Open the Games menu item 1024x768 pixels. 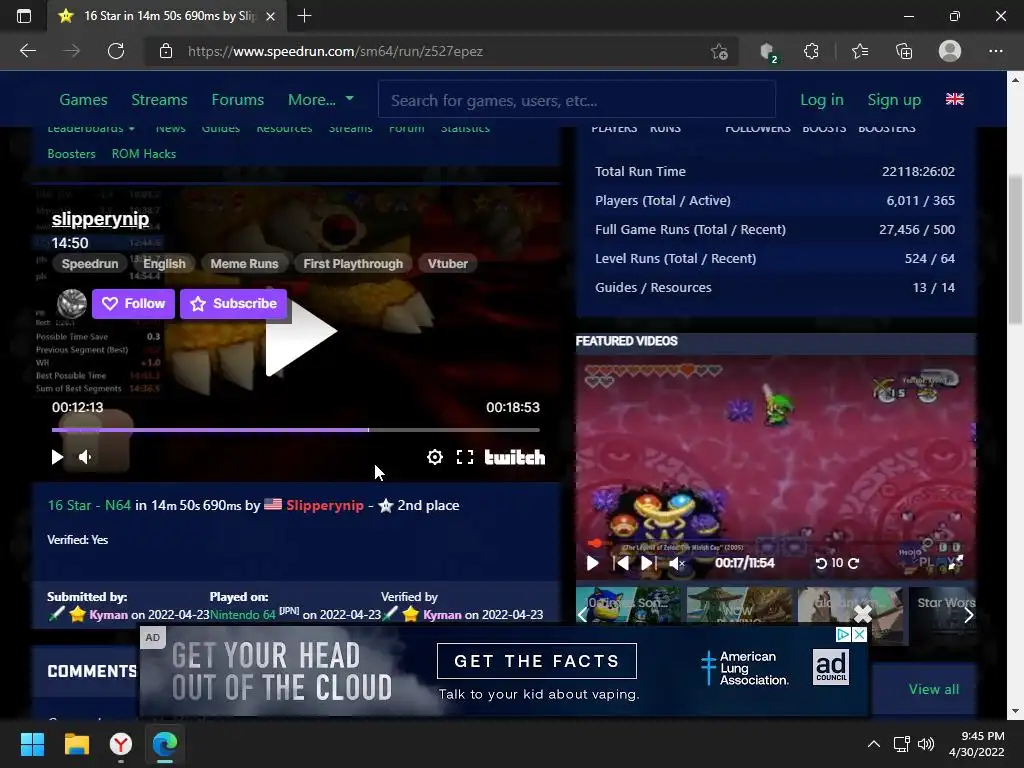84,100
